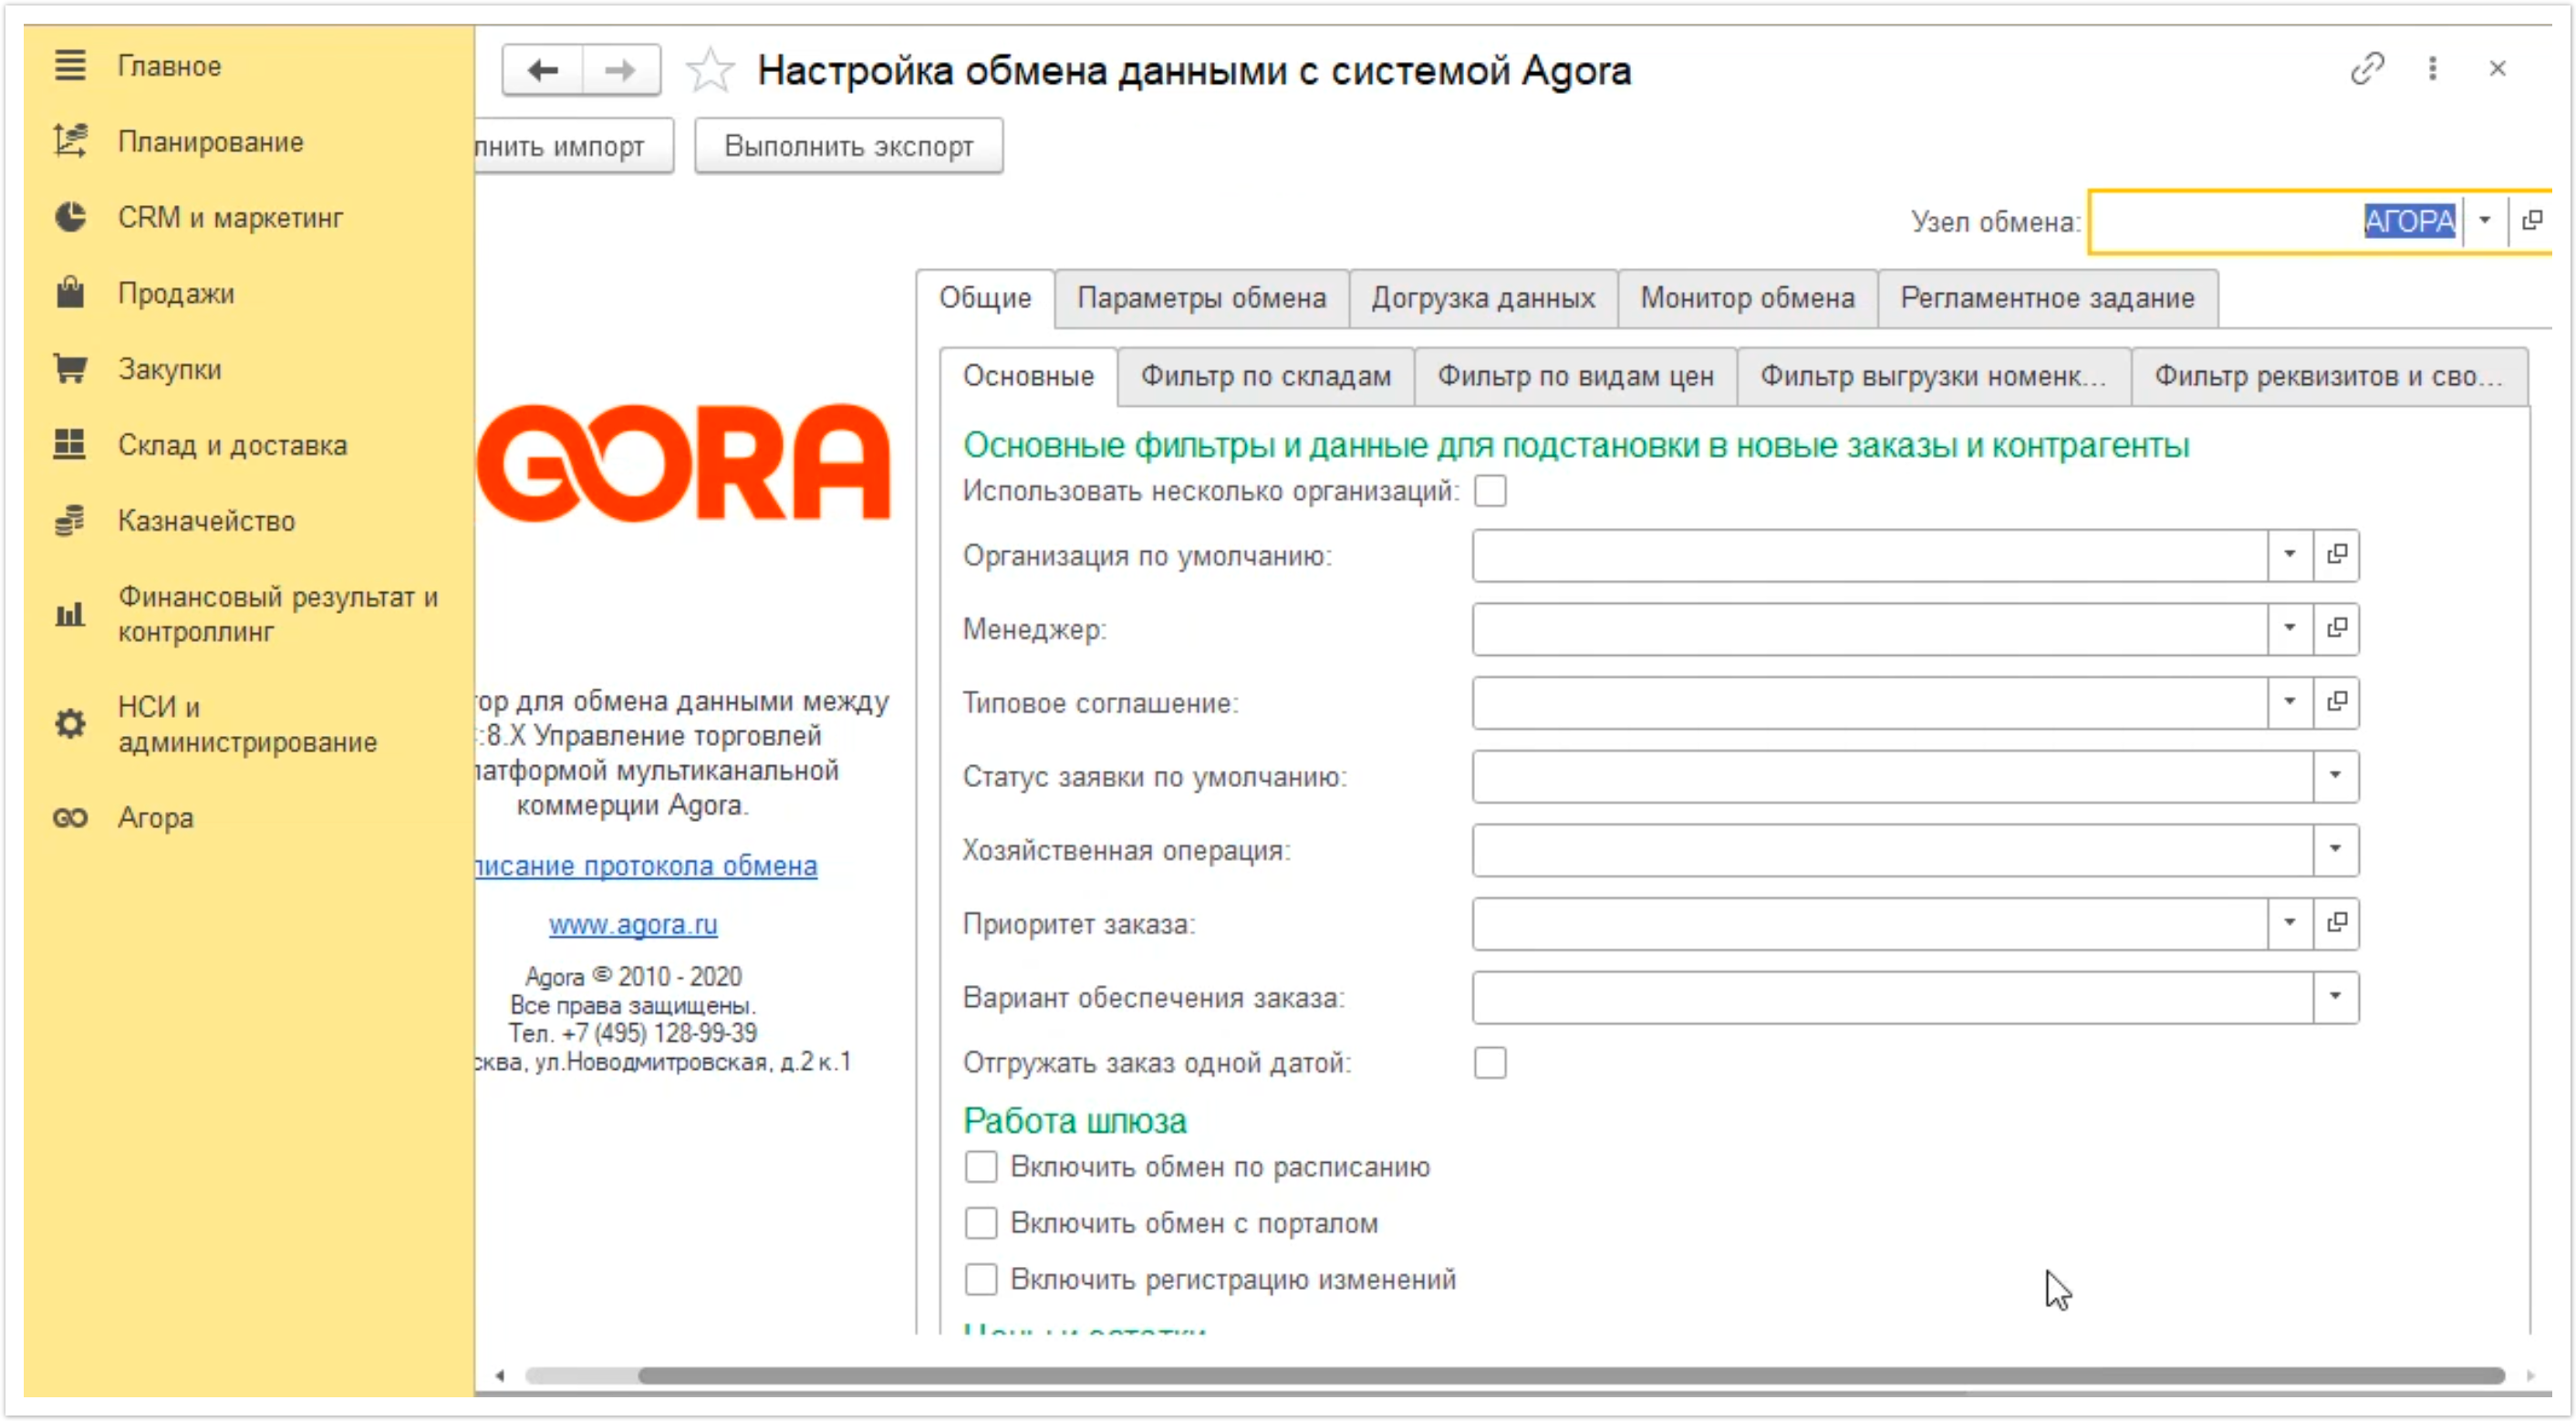Open the three-dot more options menu

2432,69
